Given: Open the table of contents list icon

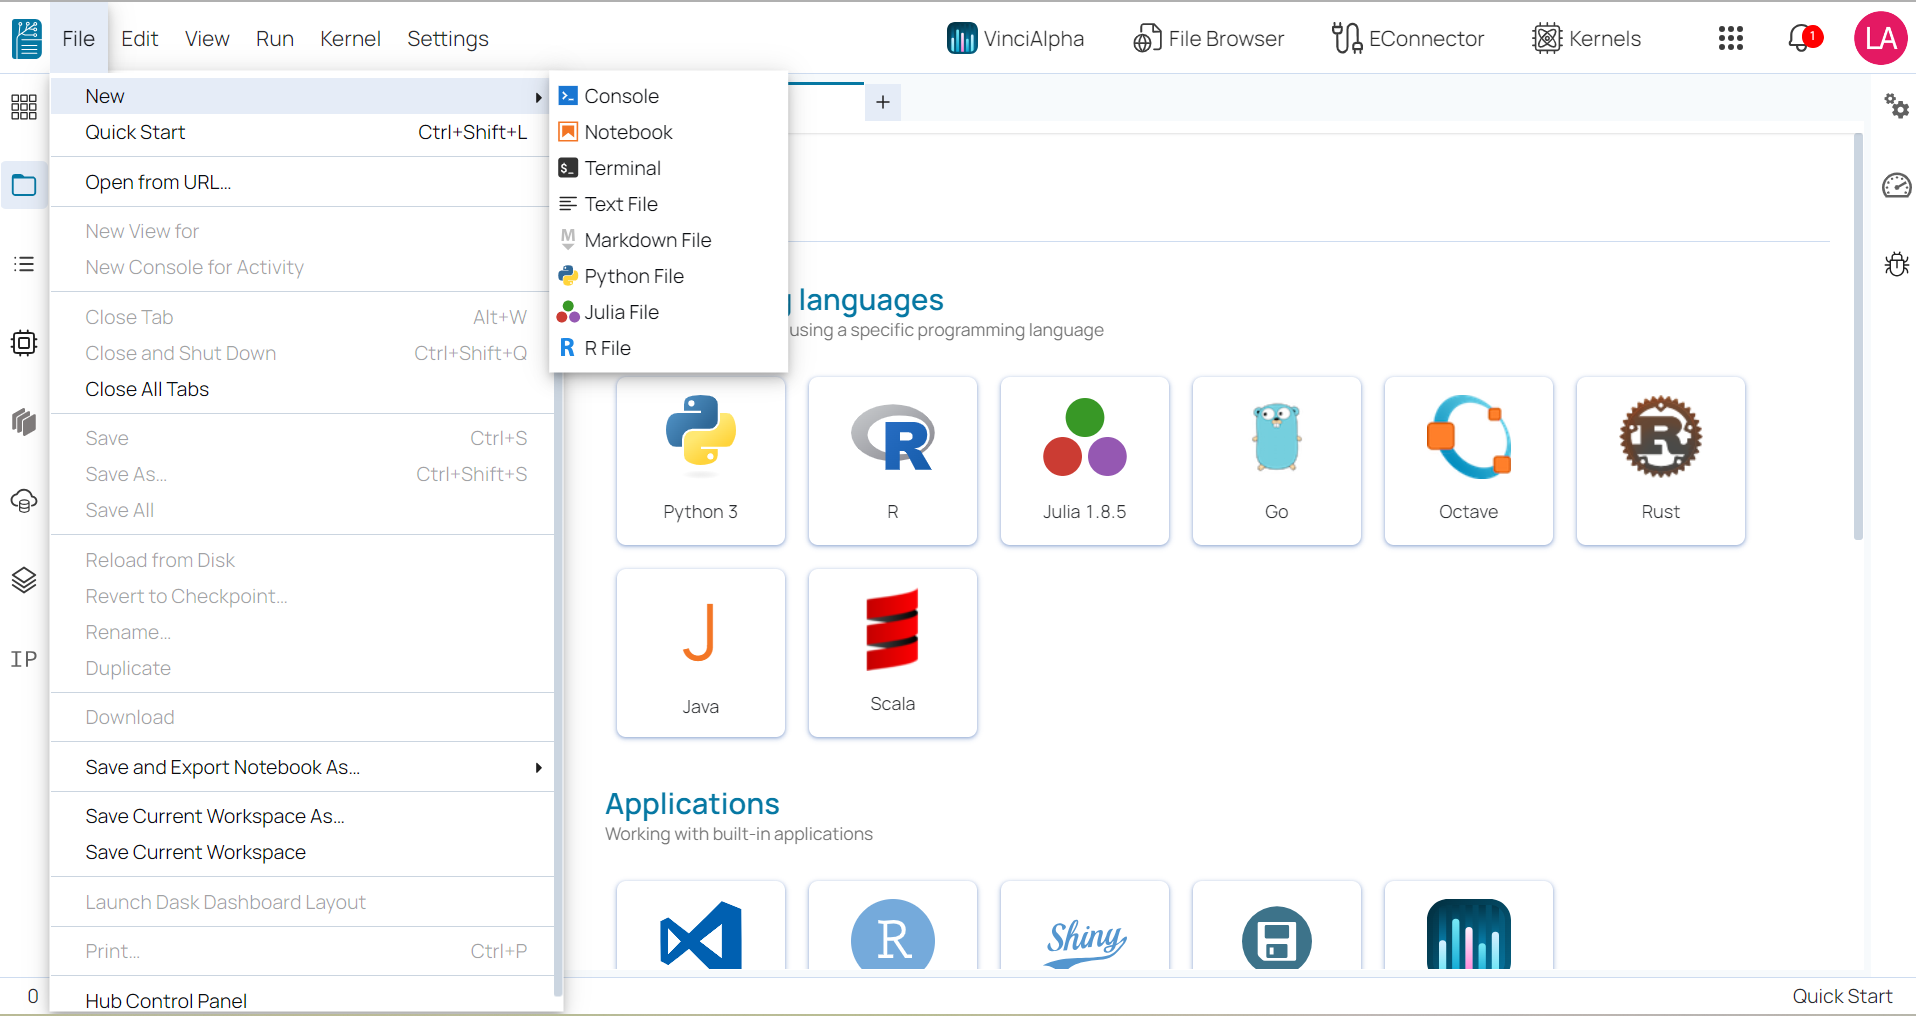Looking at the screenshot, I should (x=24, y=264).
